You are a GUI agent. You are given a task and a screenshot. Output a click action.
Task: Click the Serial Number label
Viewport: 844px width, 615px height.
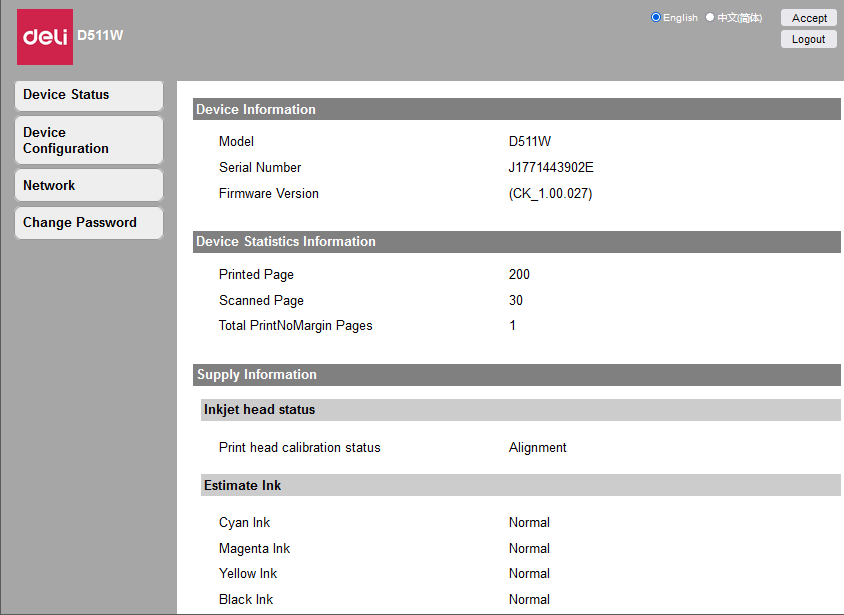[260, 167]
